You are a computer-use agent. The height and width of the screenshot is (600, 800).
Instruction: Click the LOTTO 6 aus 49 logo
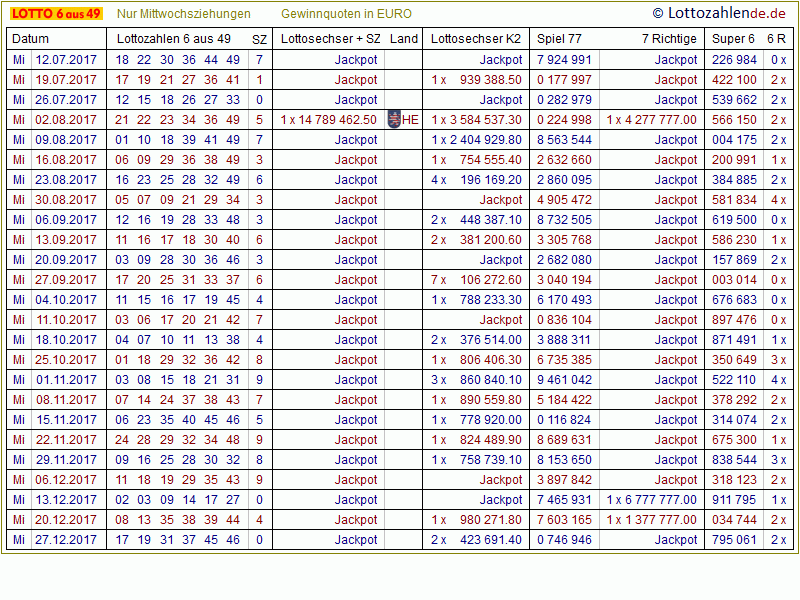point(55,14)
